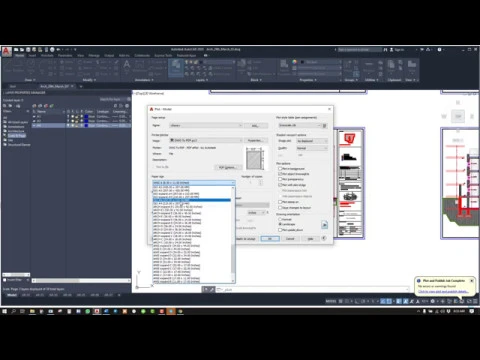The width and height of the screenshot is (480, 360).
Task: Click the plot and publish details link in notification
Action: point(443,292)
